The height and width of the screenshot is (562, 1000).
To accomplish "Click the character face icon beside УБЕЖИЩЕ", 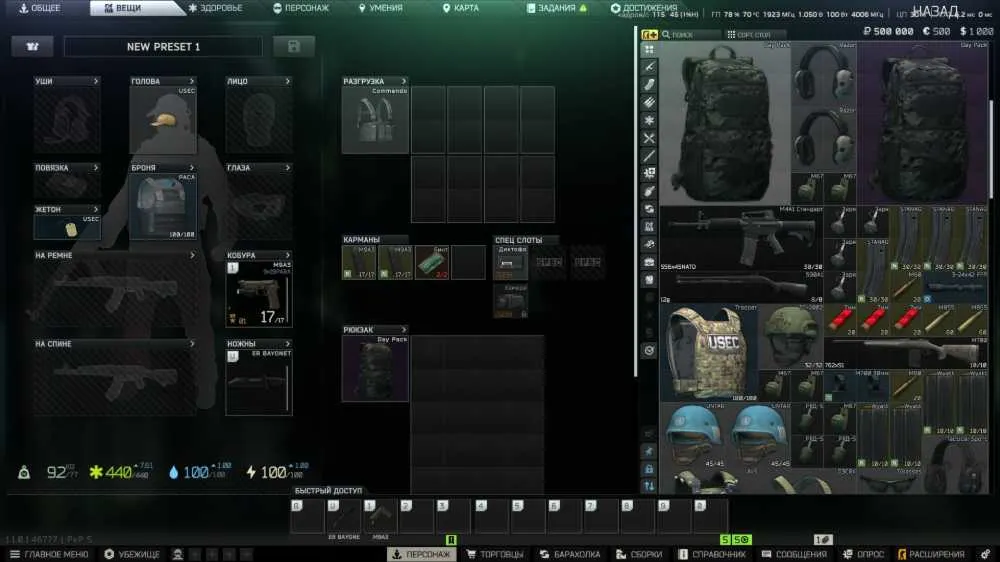I will pyautogui.click(x=178, y=554).
